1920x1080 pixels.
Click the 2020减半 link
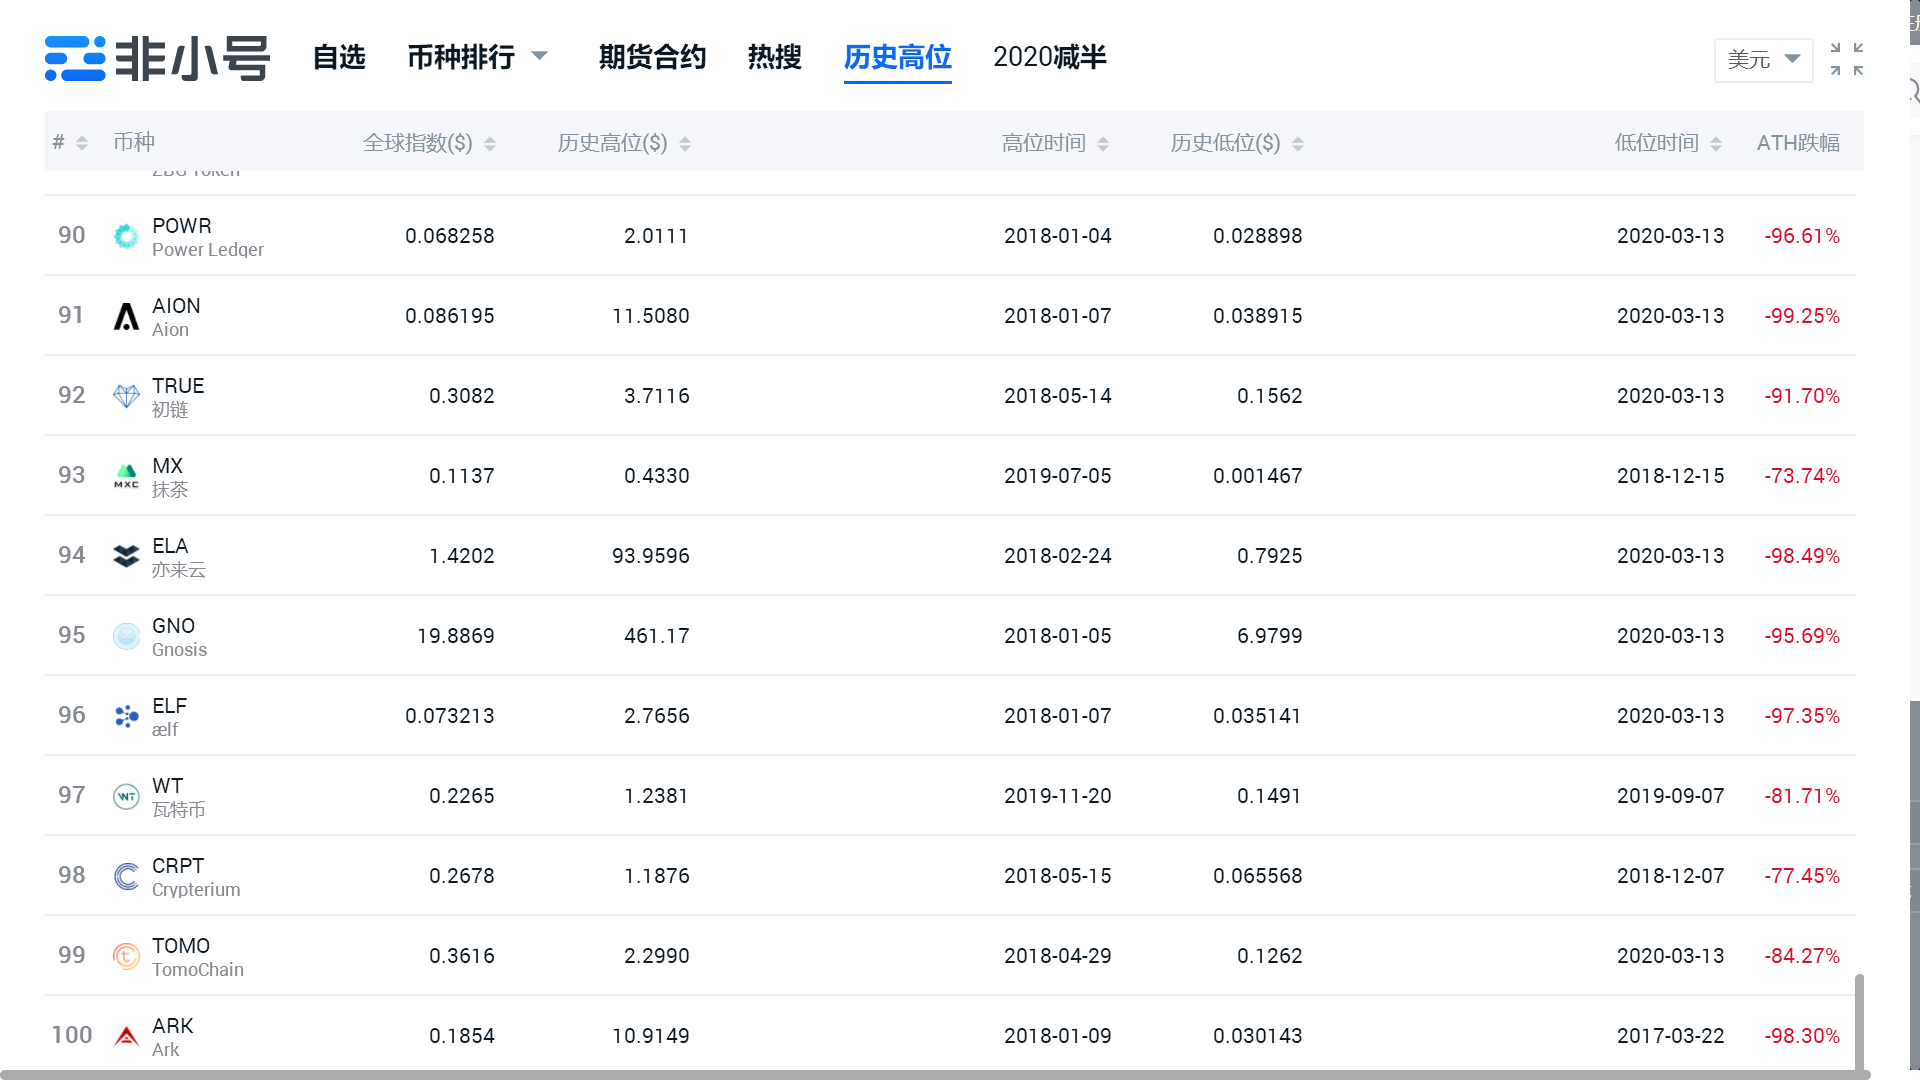point(1050,58)
